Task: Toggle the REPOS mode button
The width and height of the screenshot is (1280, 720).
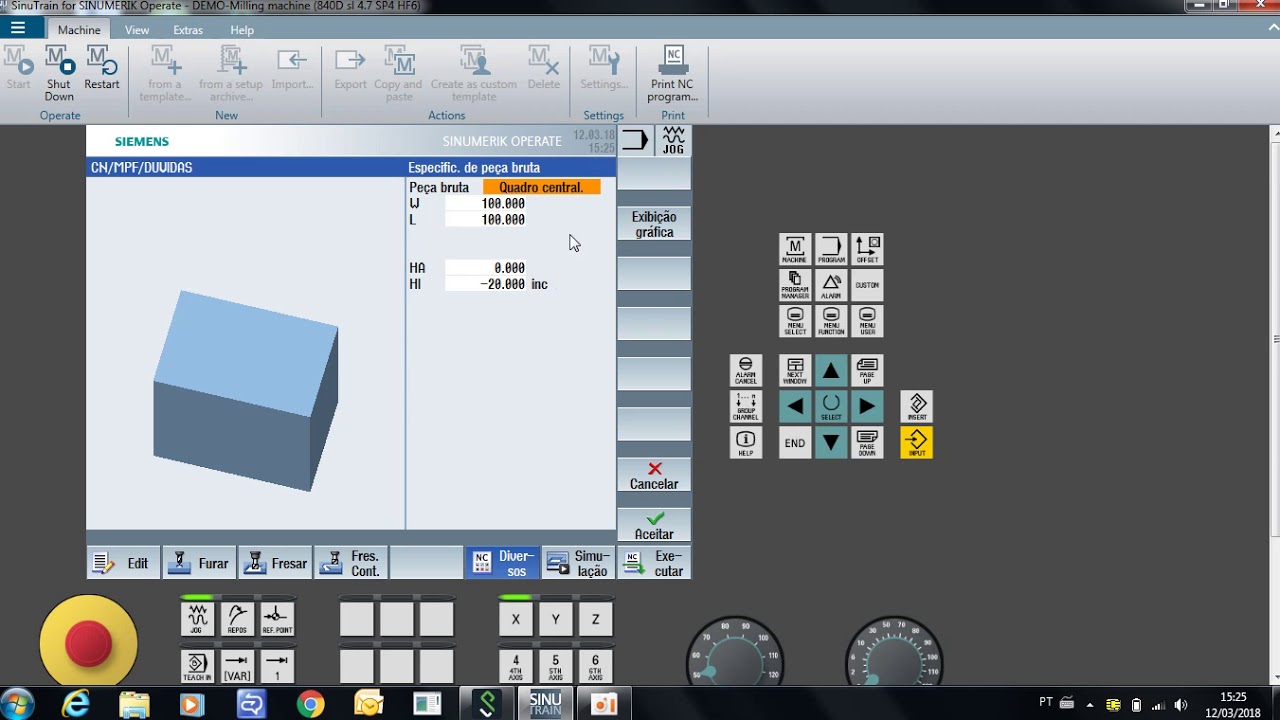Action: coord(237,619)
